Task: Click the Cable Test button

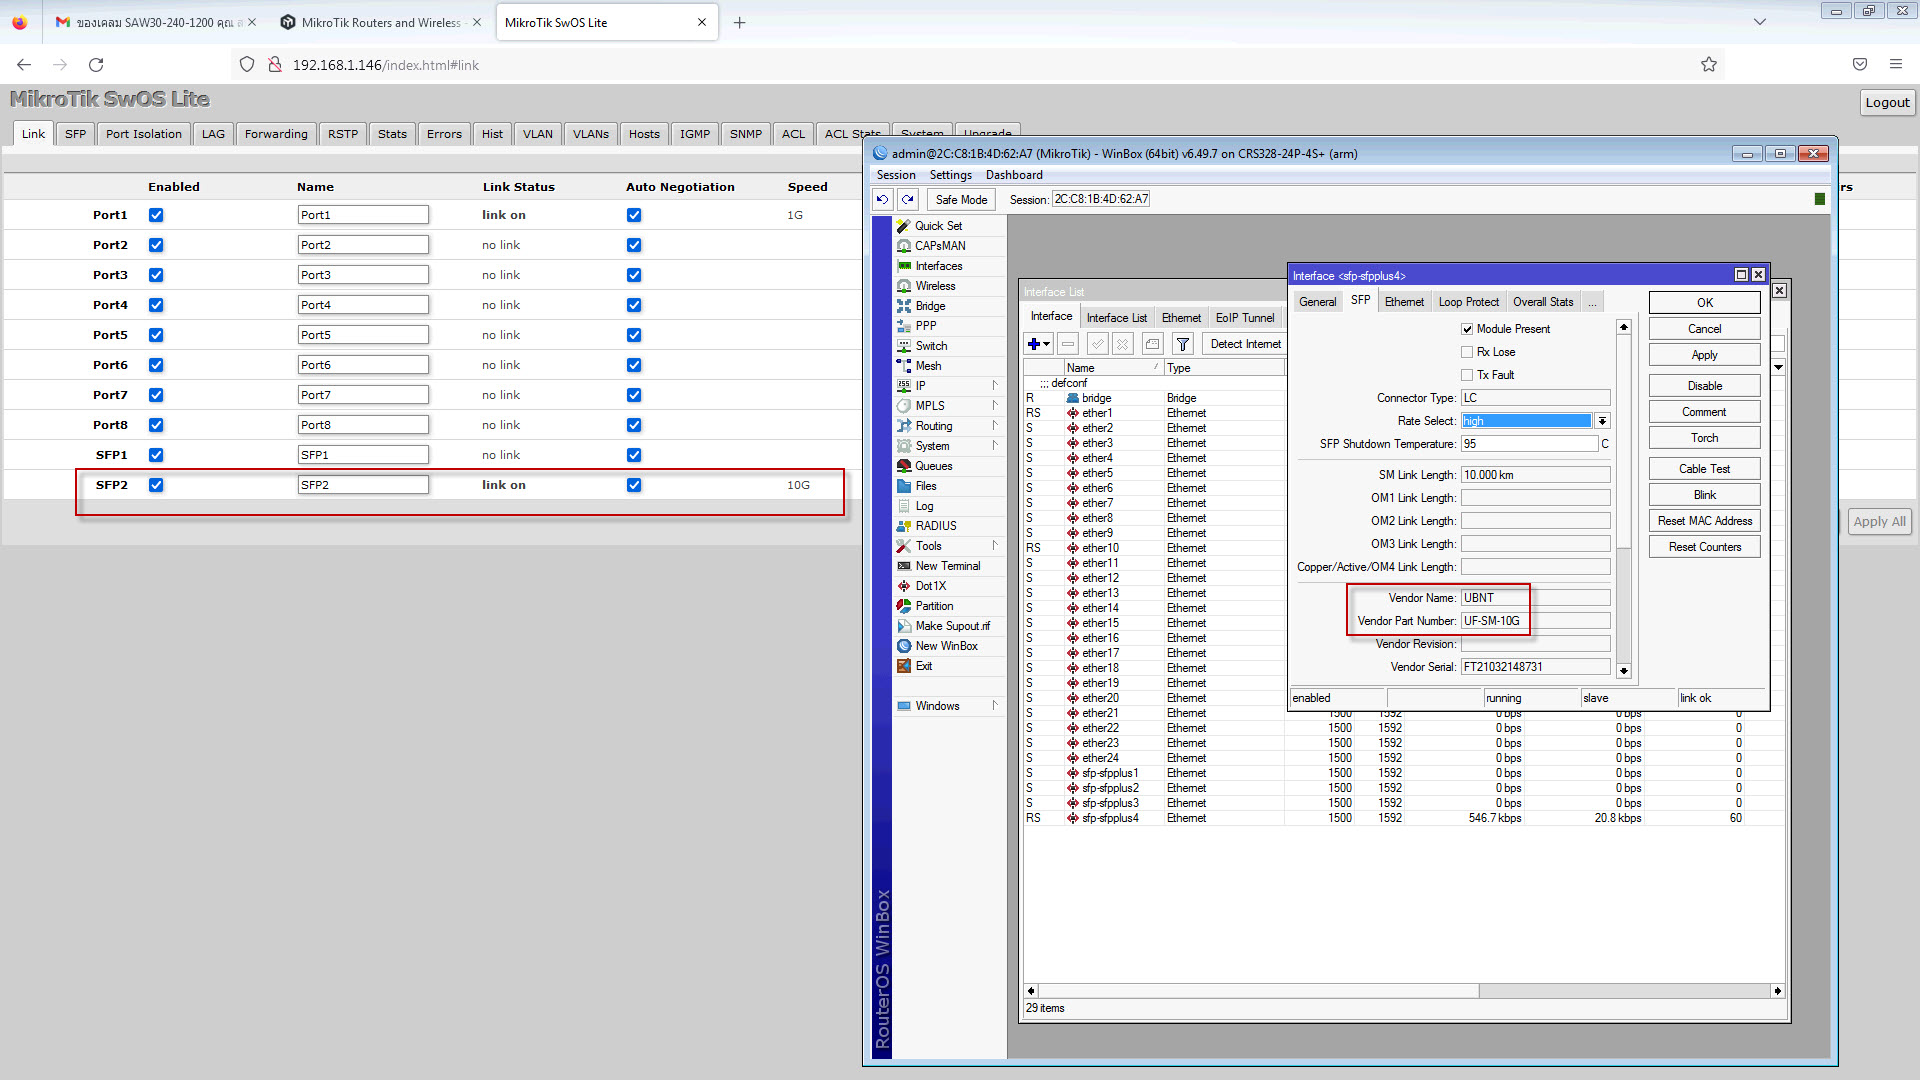Action: coord(1704,469)
